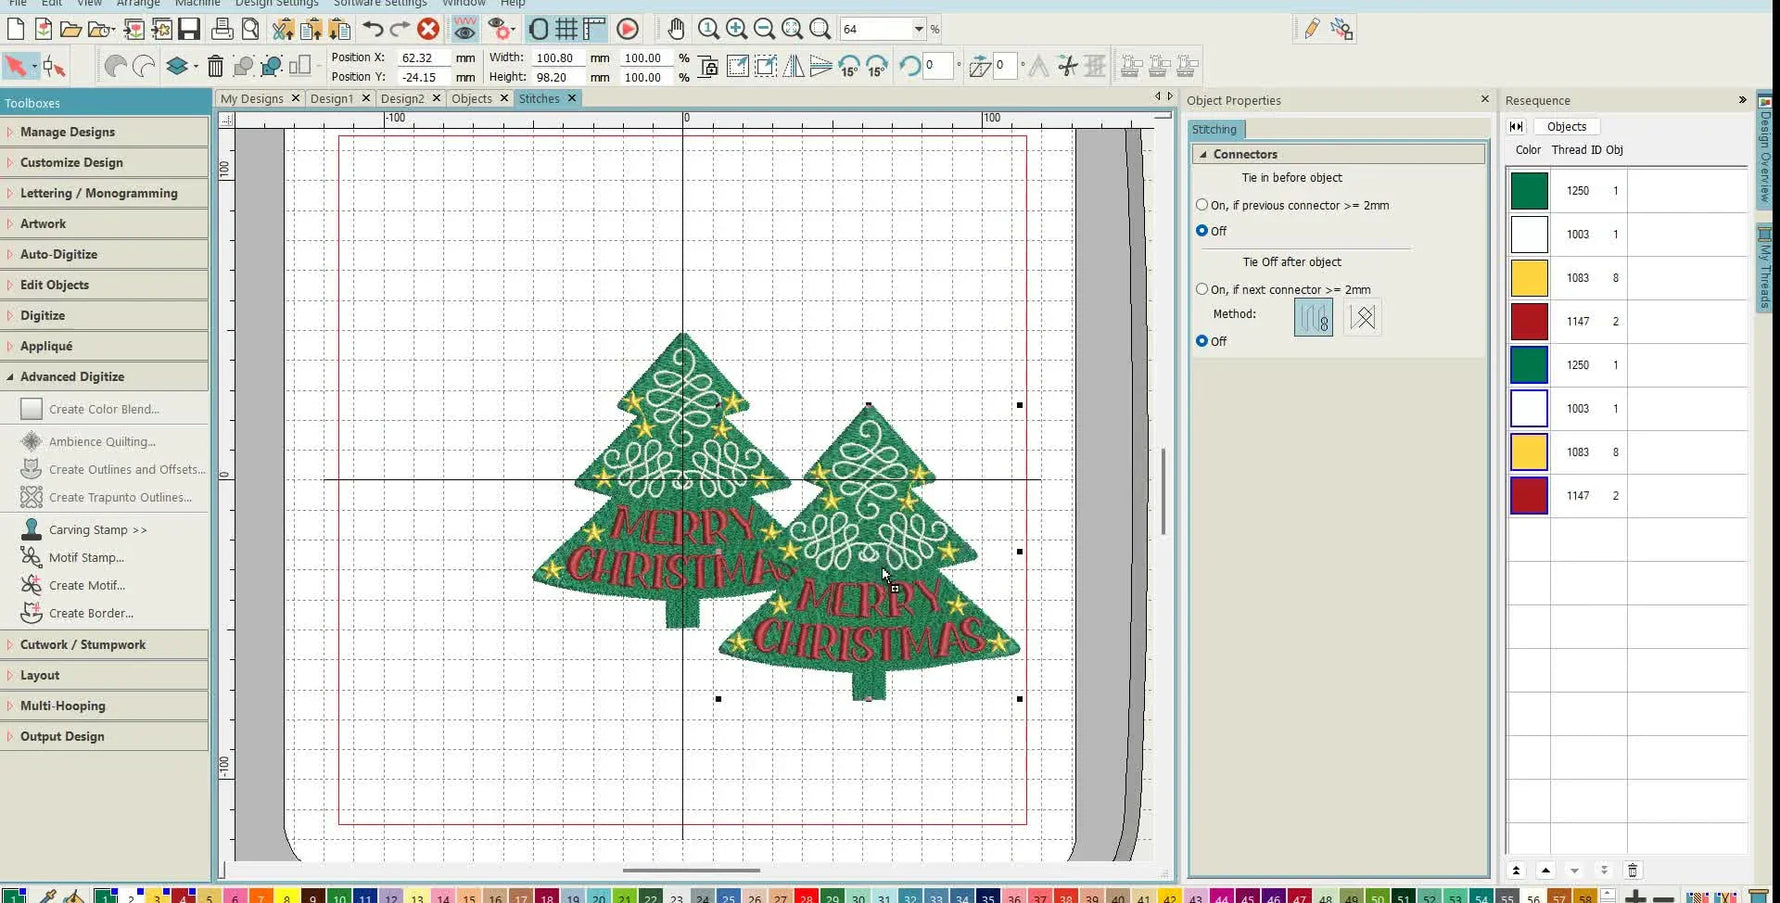Open an existing design file
1780x903 pixels.
70,29
